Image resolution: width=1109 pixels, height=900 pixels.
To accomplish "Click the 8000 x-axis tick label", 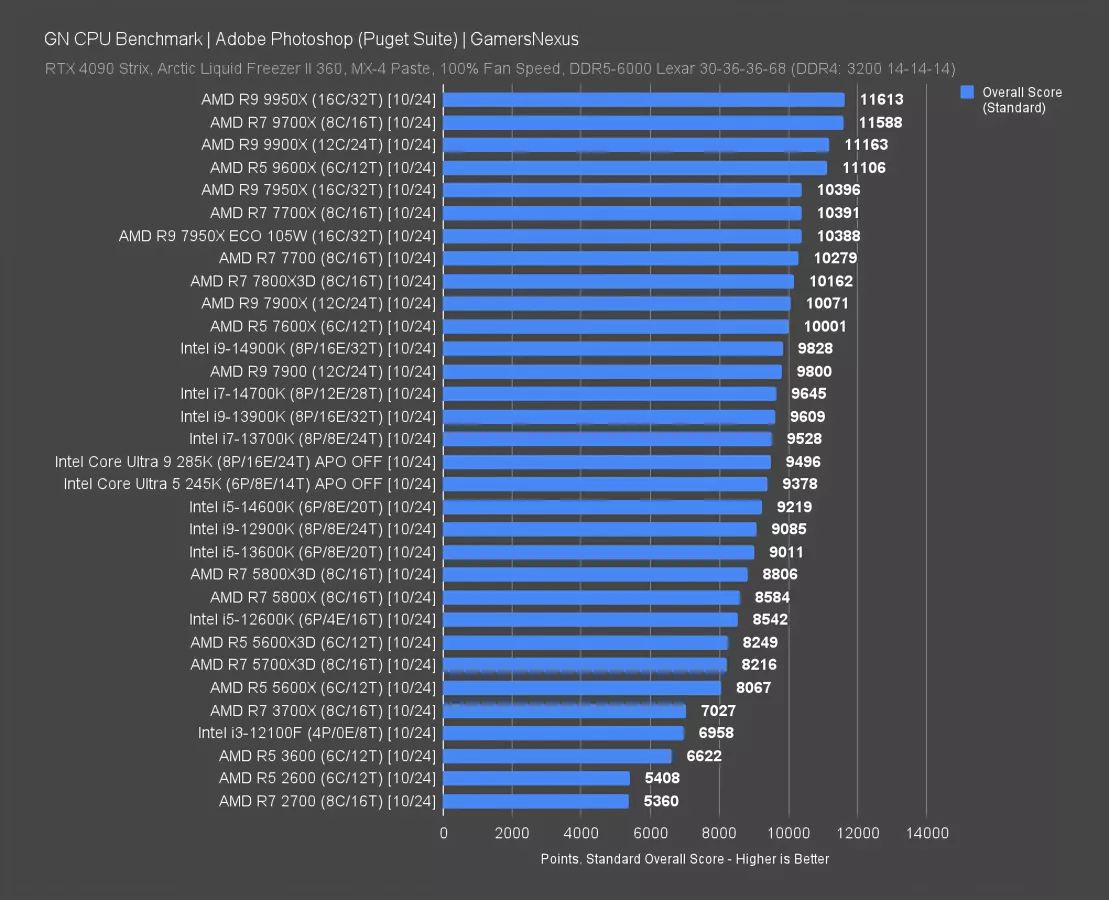I will pos(719,833).
